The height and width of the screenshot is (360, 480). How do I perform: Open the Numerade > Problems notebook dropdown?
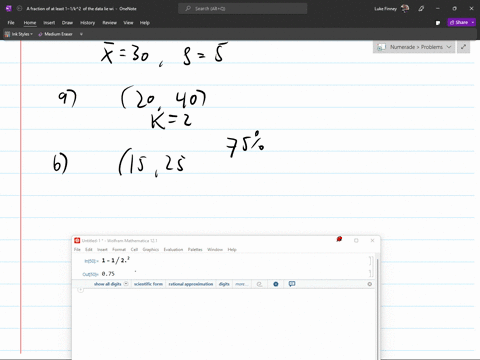pyautogui.click(x=414, y=47)
